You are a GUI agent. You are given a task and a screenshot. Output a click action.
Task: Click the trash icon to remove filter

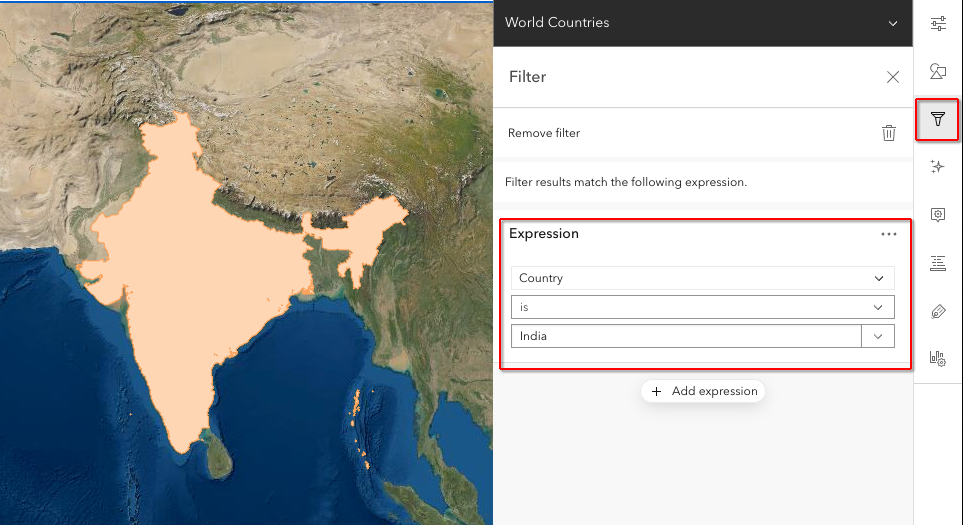point(889,133)
